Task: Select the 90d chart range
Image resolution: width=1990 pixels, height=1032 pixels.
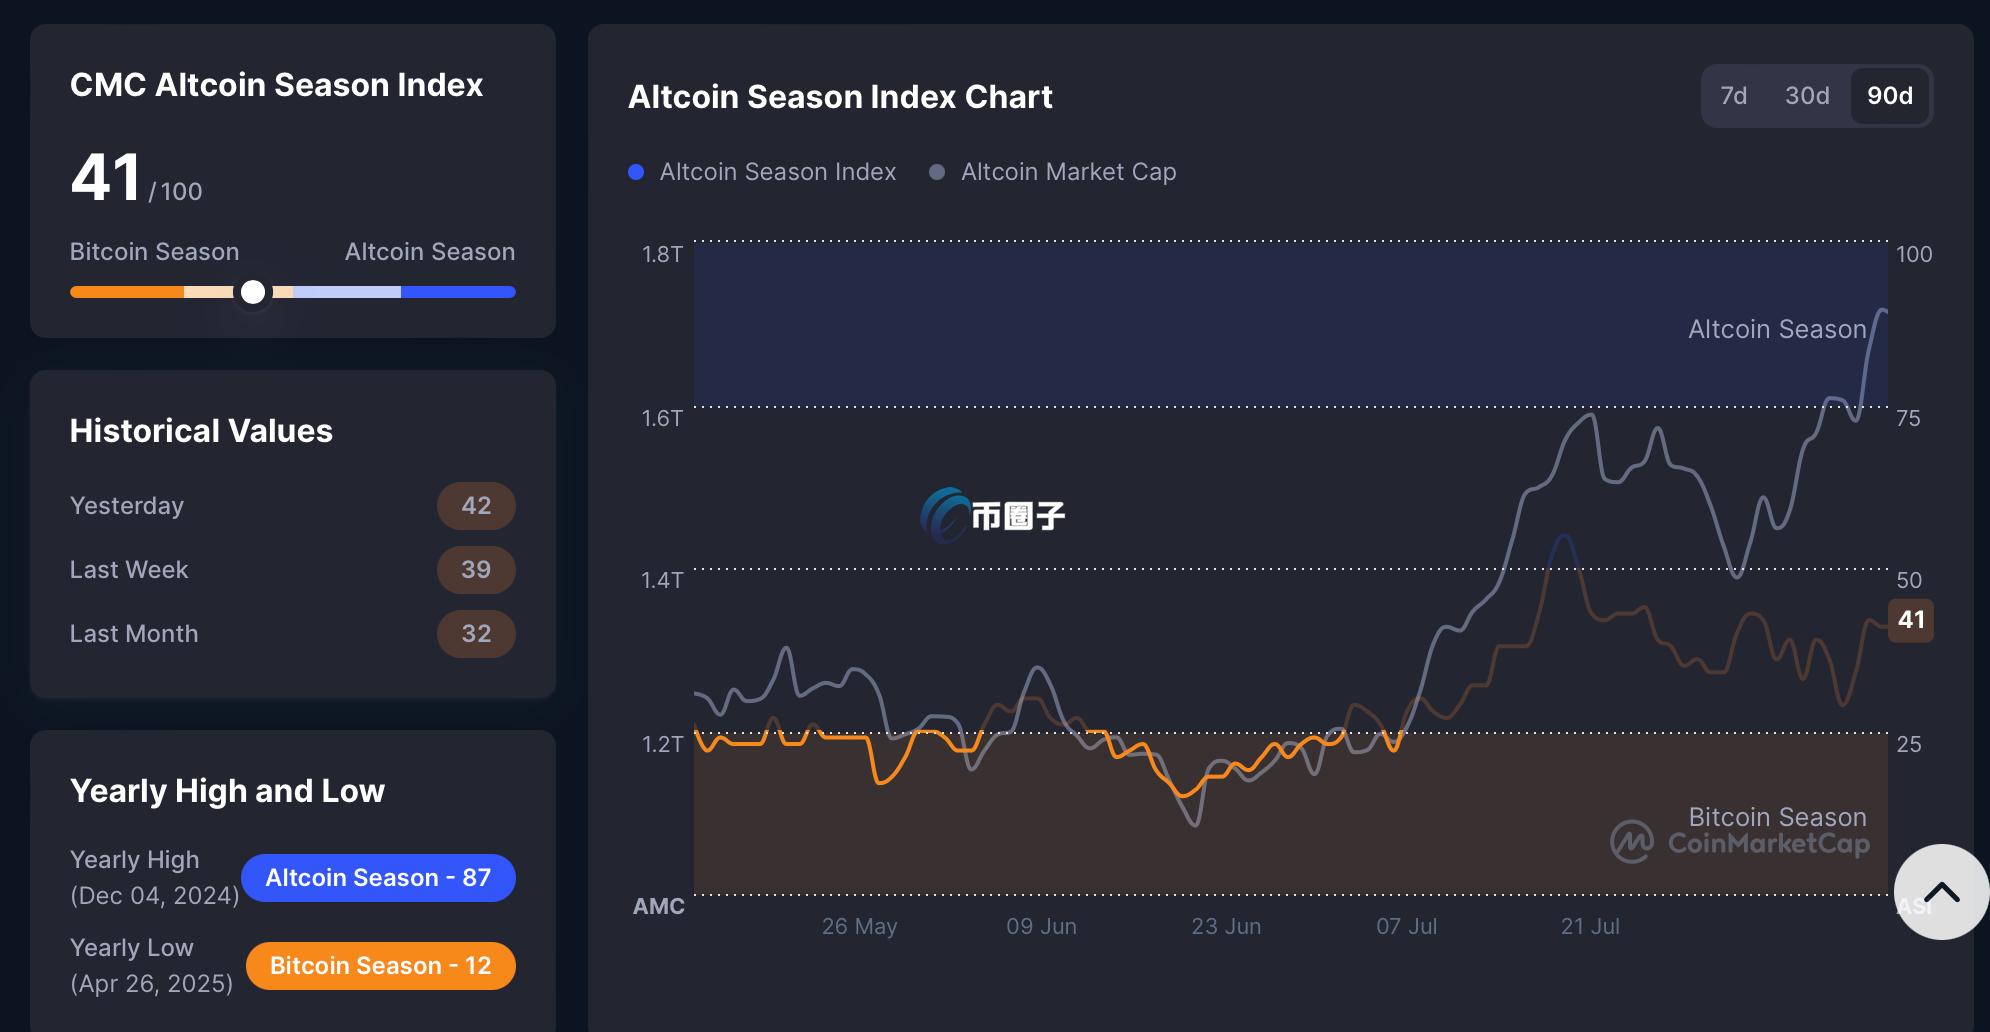Action: tap(1889, 96)
